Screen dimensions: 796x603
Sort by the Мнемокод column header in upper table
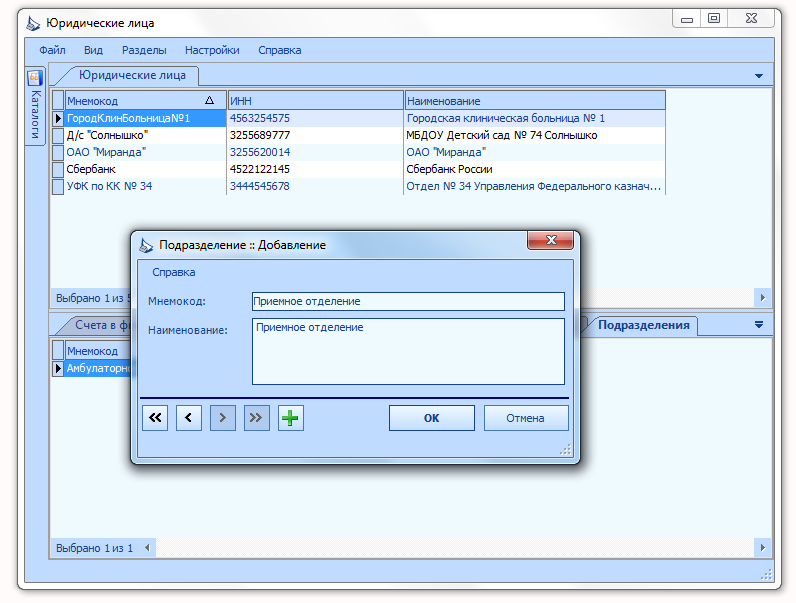(x=145, y=100)
